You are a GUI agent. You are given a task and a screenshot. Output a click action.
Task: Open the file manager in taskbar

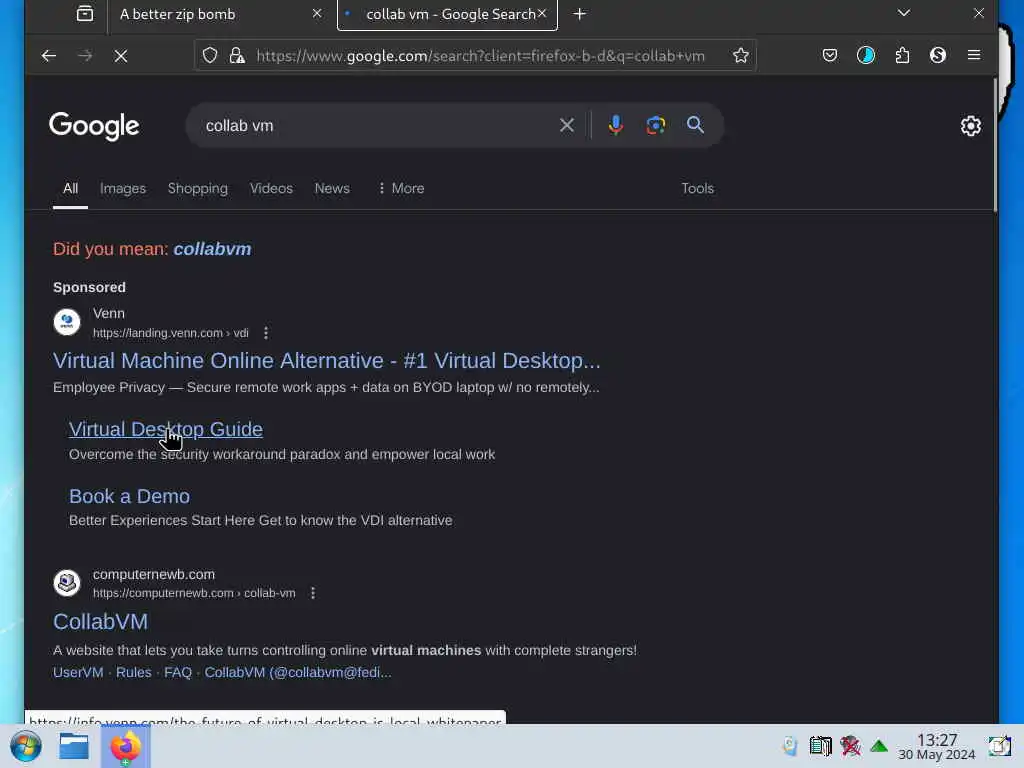74,746
